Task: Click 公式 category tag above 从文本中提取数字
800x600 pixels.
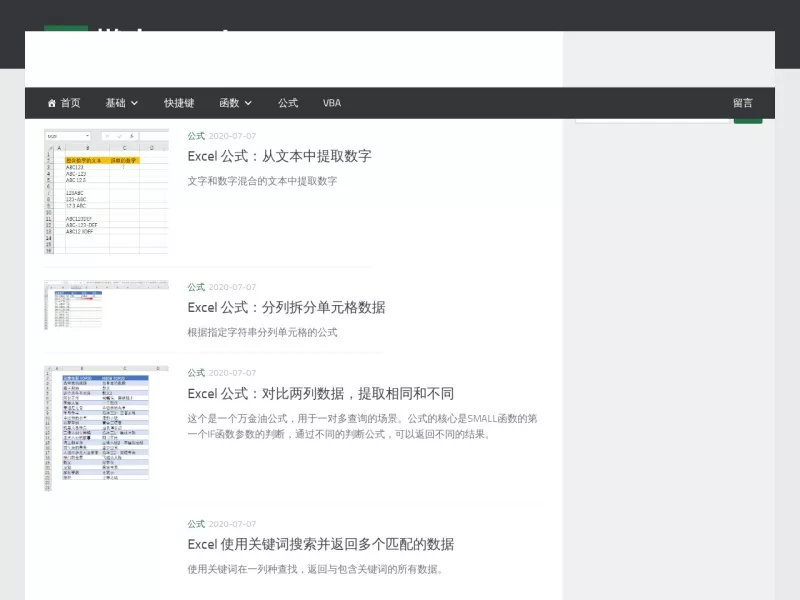Action: coord(196,136)
